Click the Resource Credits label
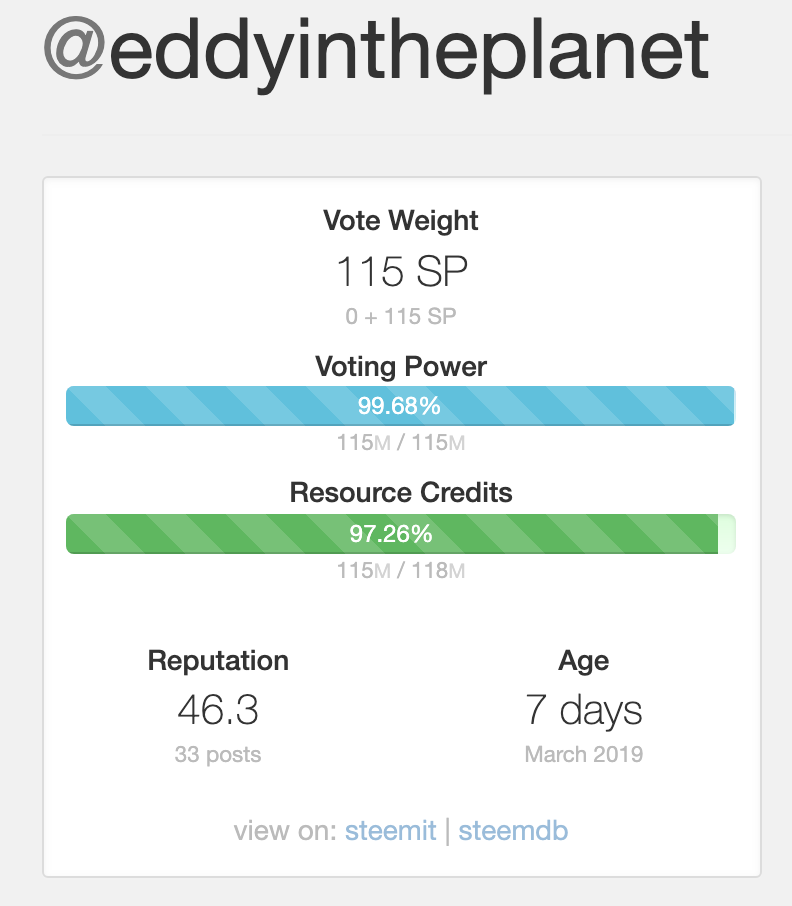The height and width of the screenshot is (906, 792). pos(401,493)
